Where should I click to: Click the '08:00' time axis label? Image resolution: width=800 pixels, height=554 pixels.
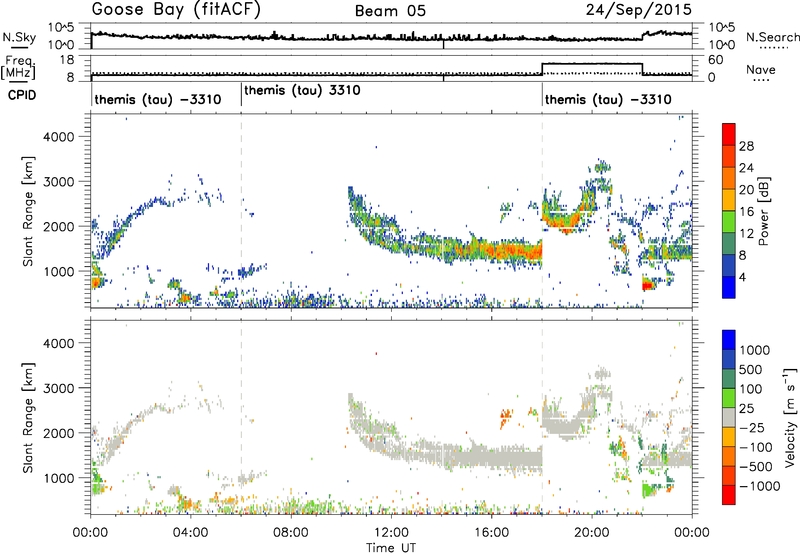(x=290, y=533)
